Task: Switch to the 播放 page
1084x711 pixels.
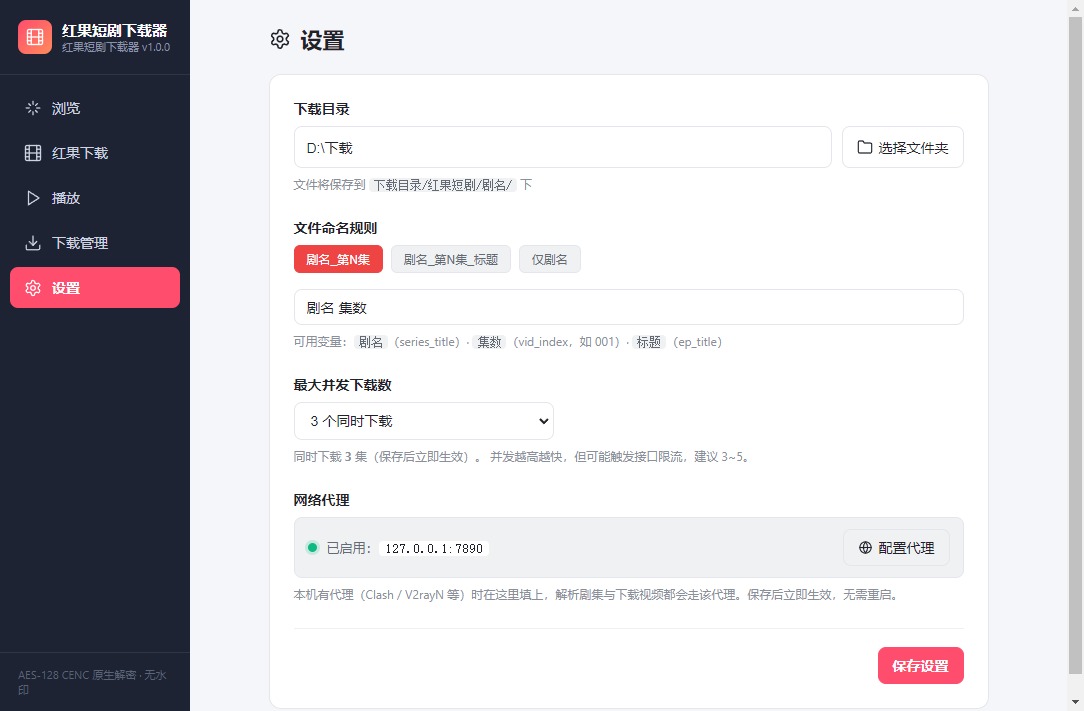Action: [95, 198]
